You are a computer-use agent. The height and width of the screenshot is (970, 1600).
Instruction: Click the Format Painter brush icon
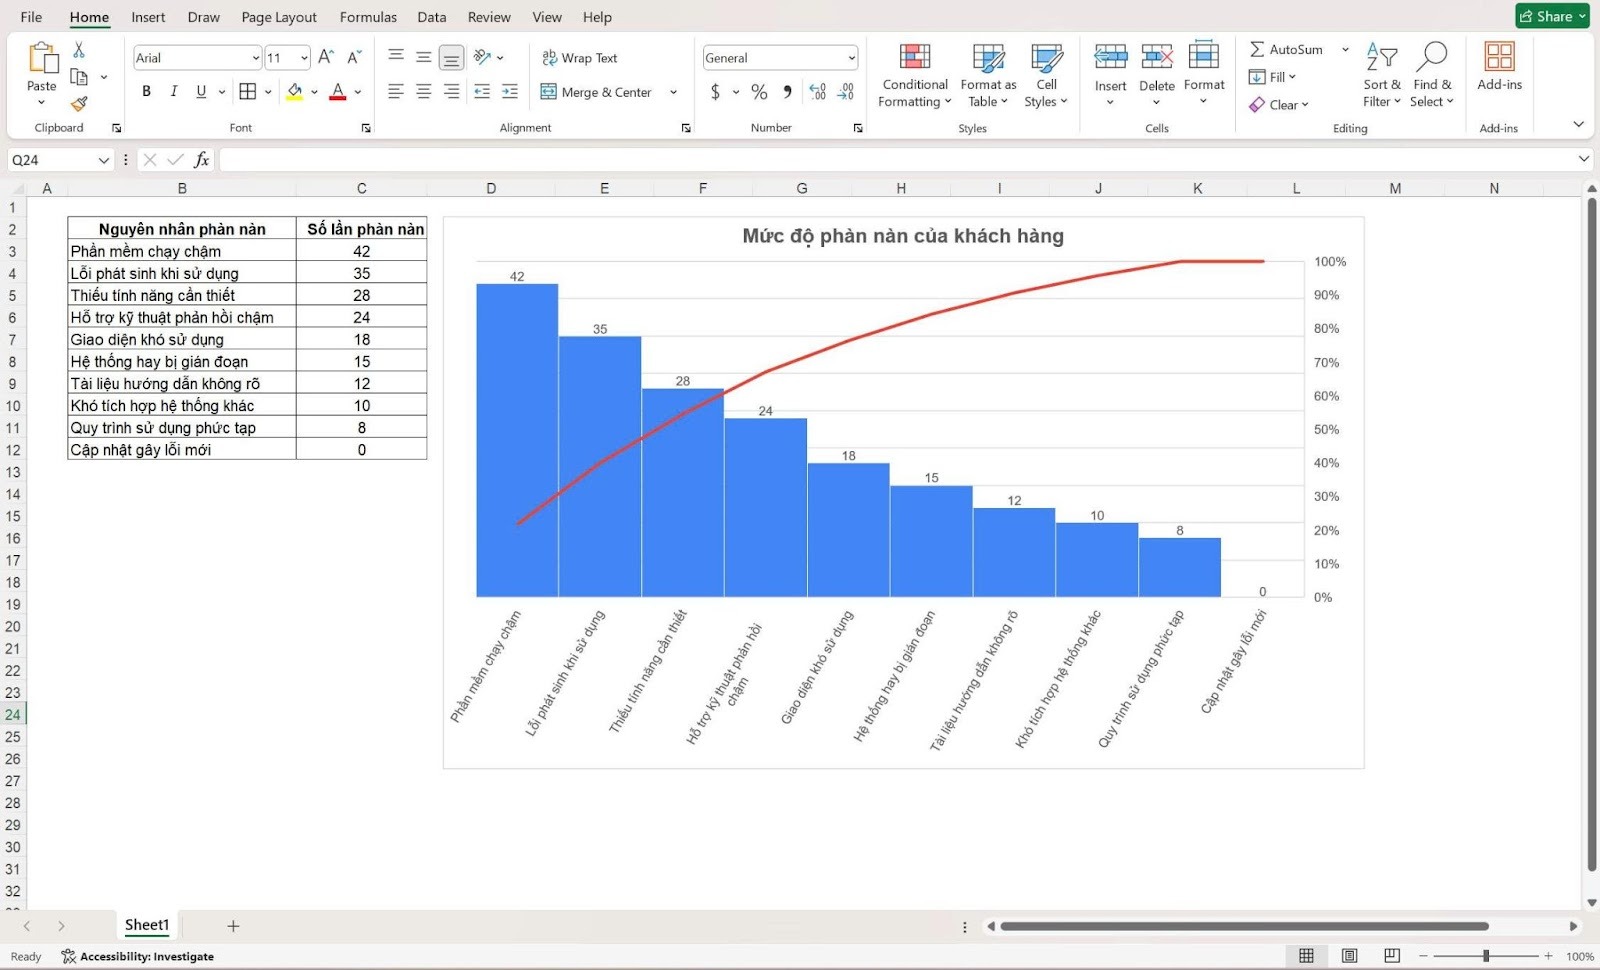(x=79, y=104)
